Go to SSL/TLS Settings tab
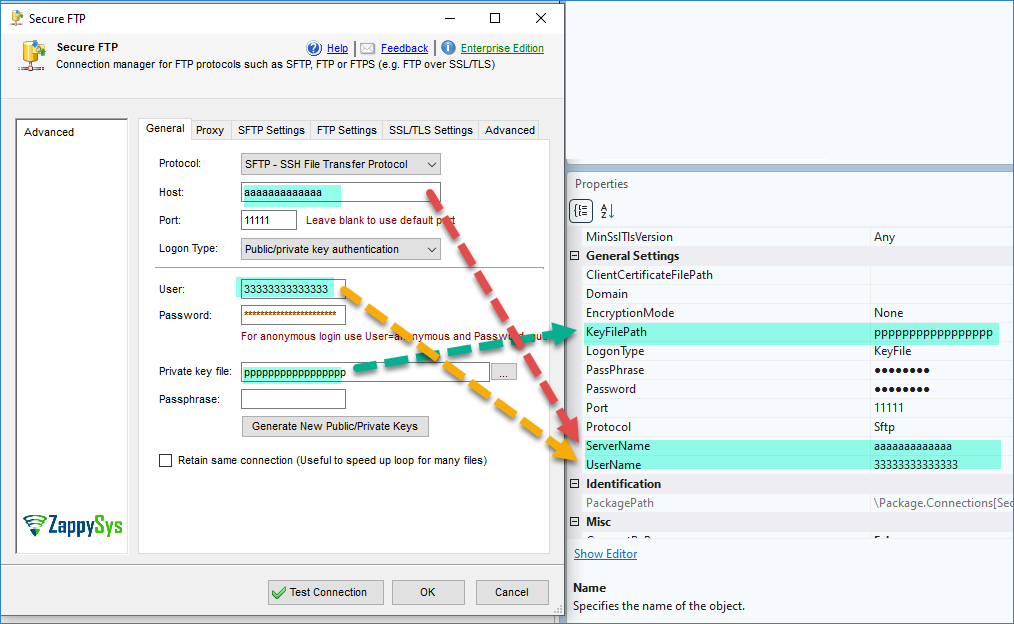This screenshot has height=624, width=1014. [431, 130]
